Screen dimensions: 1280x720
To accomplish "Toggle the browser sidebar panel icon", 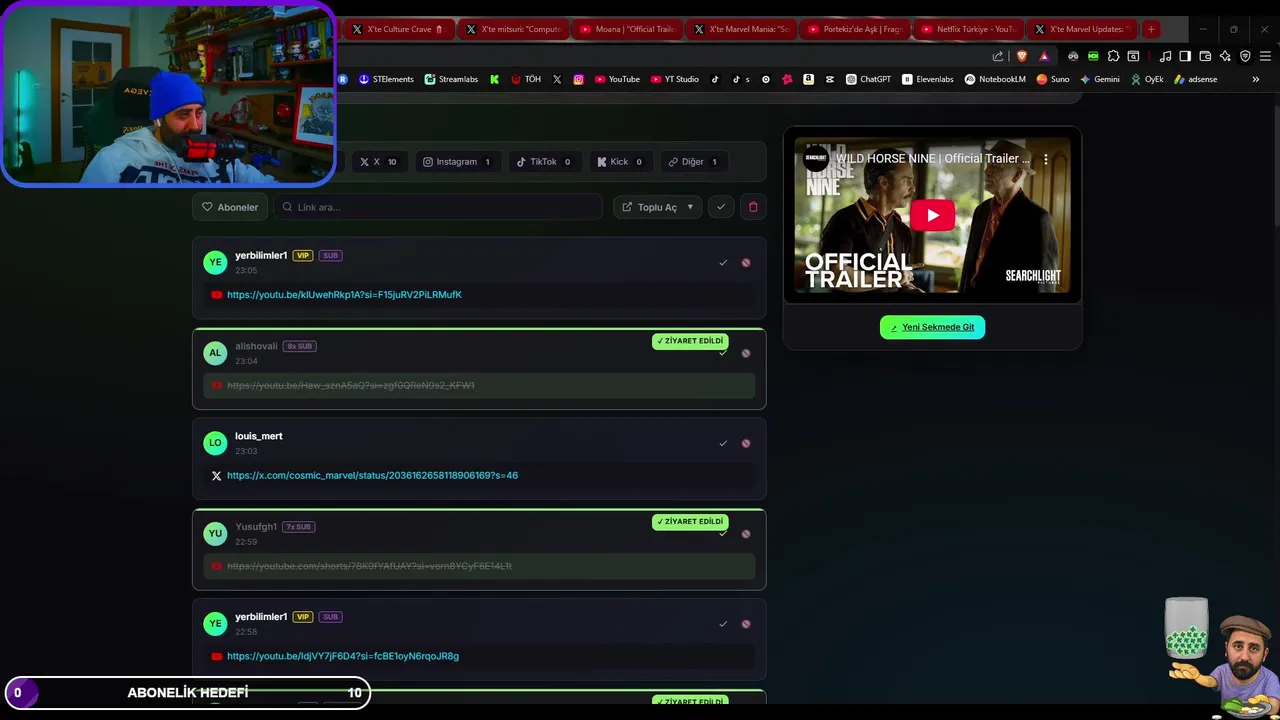I will click(1185, 56).
